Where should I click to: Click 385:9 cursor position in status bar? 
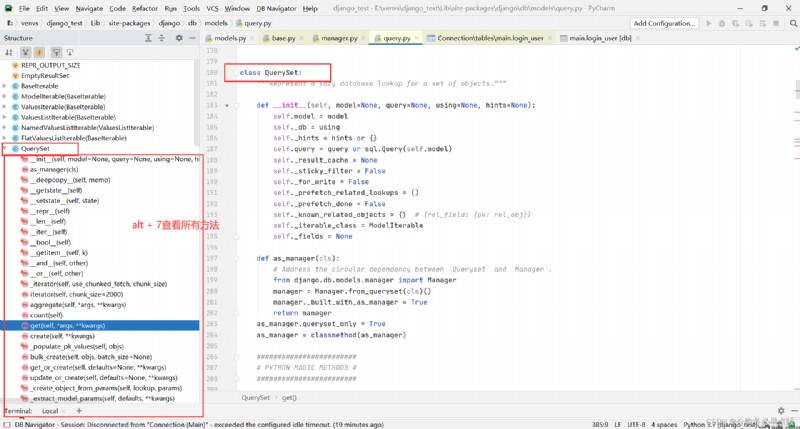click(600, 424)
